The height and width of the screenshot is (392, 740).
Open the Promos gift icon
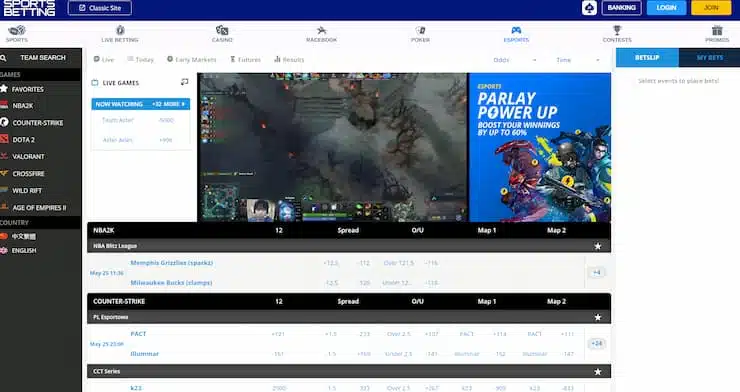pyautogui.click(x=717, y=30)
